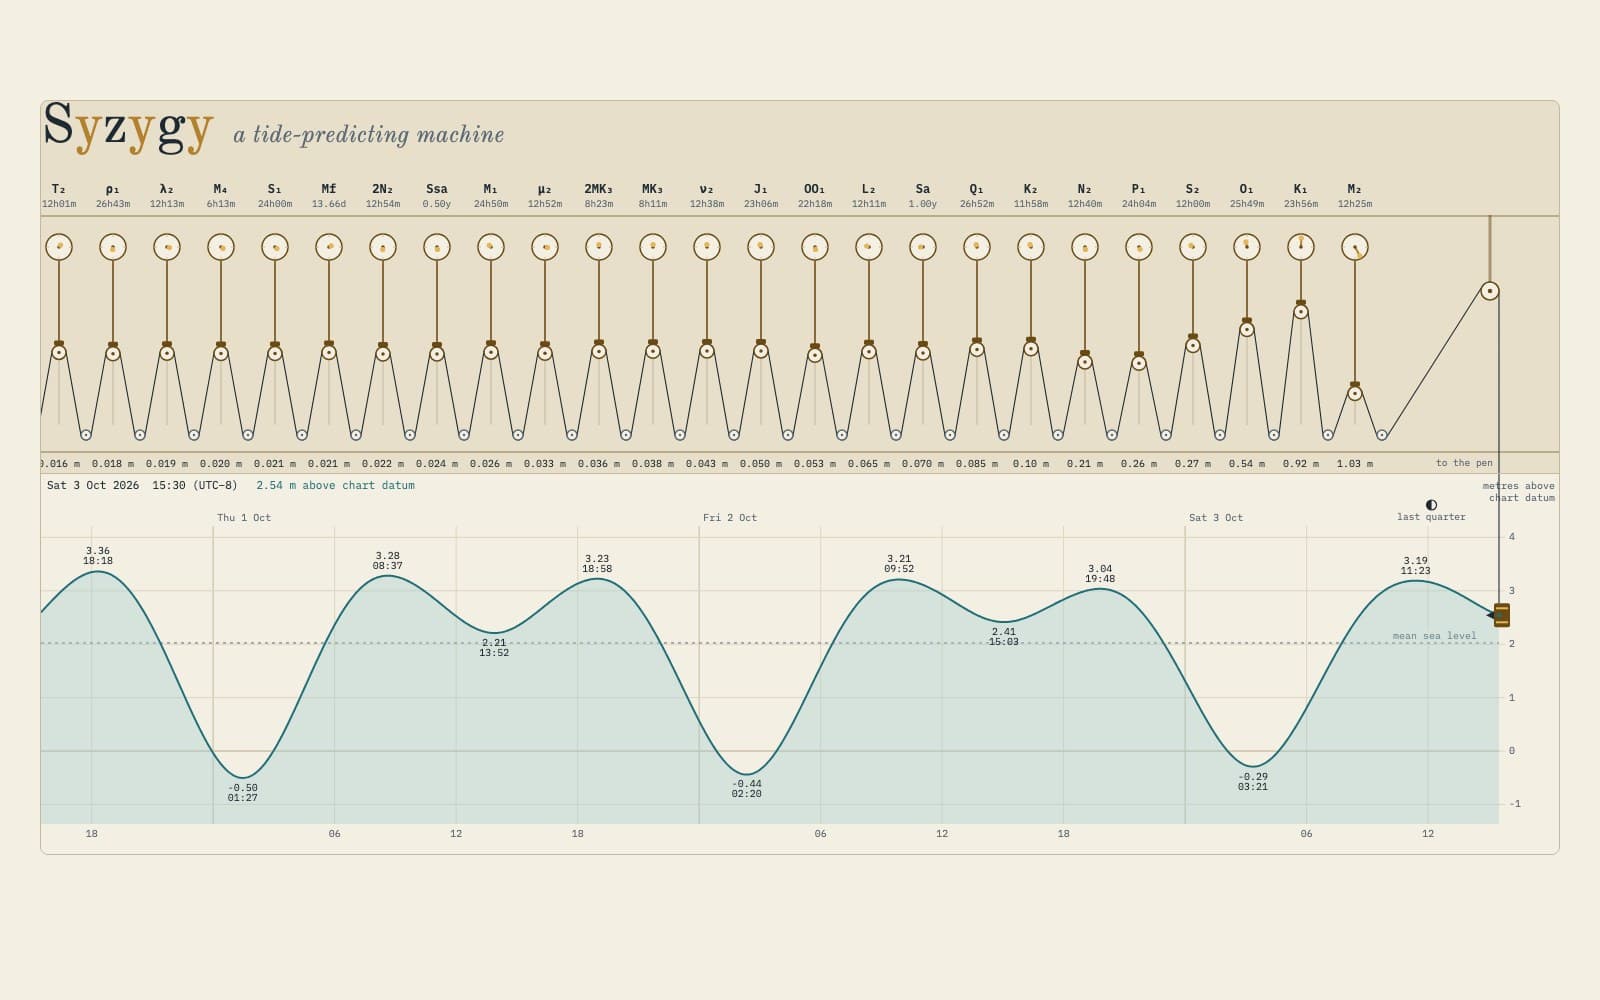This screenshot has width=1600, height=1000.
Task: Click the fixed pulley above the pen
Action: 1490,292
